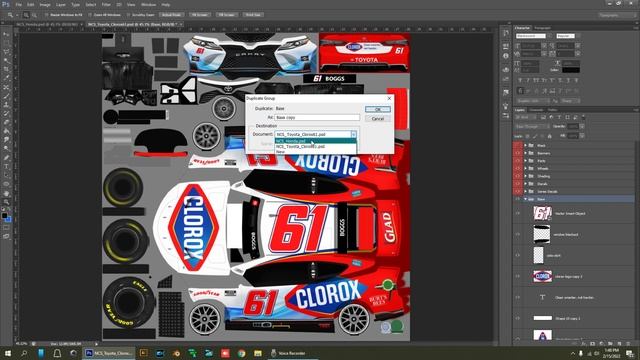Click the foreground color swatch
This screenshot has width=640, height=360.
tap(4, 216)
